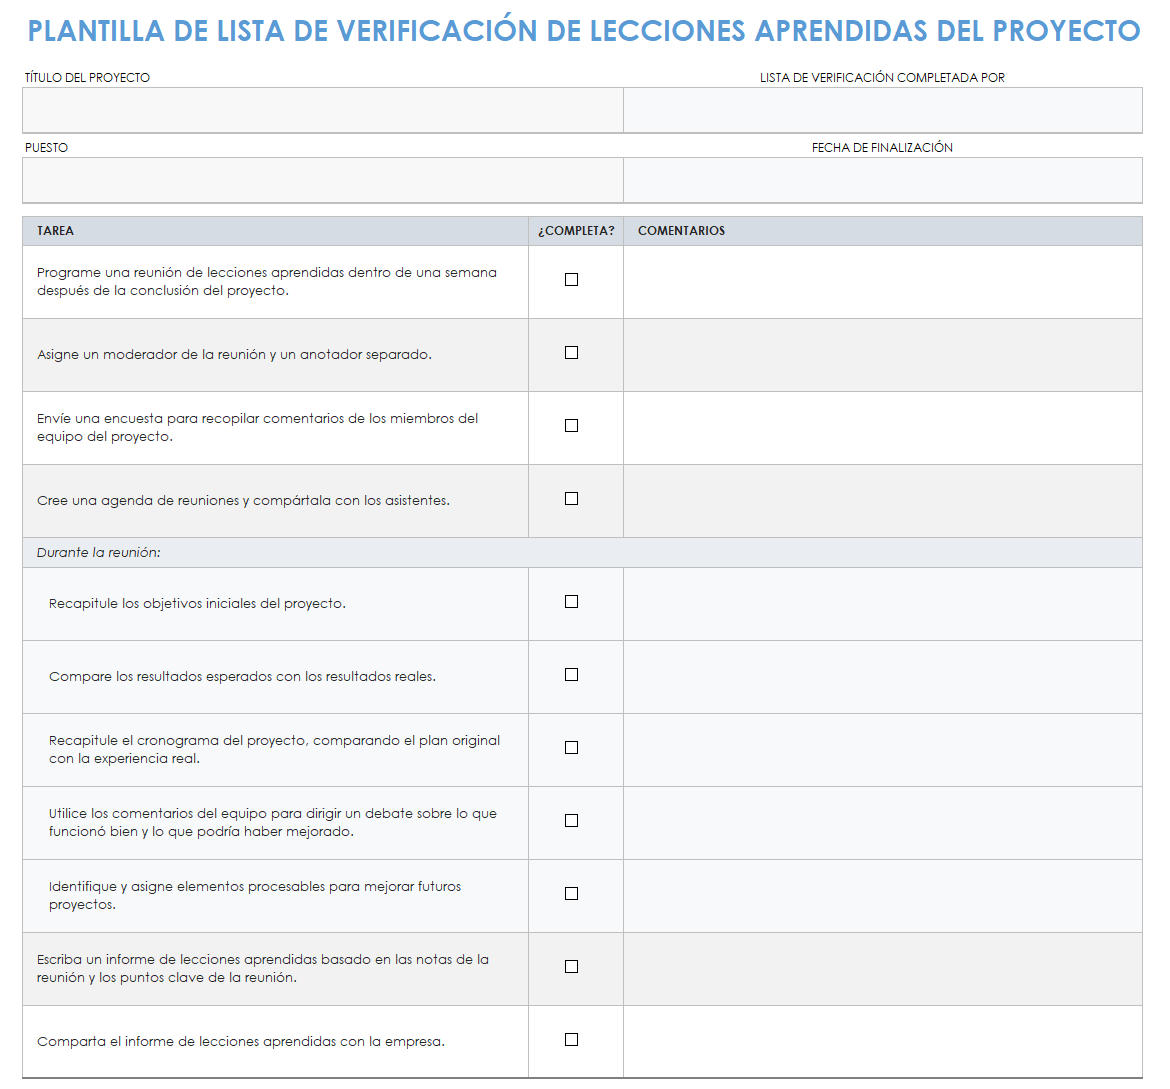Toggle checkbox for assigning actionable items
The width and height of the screenshot is (1170, 1089).
coord(571,893)
